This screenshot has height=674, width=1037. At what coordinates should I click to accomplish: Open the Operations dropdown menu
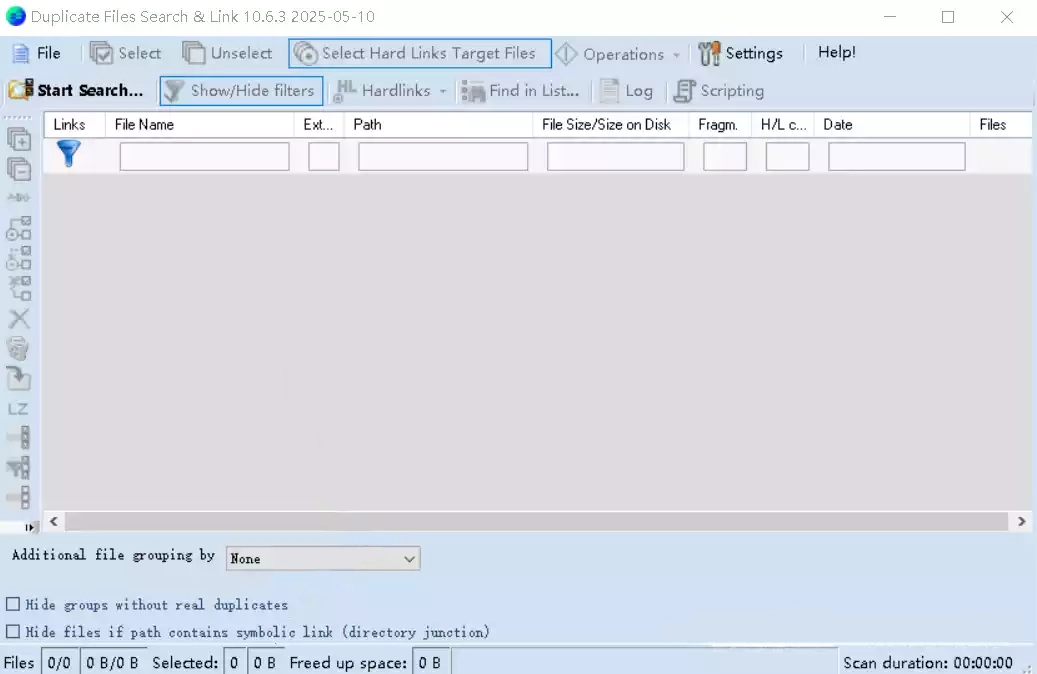point(618,54)
